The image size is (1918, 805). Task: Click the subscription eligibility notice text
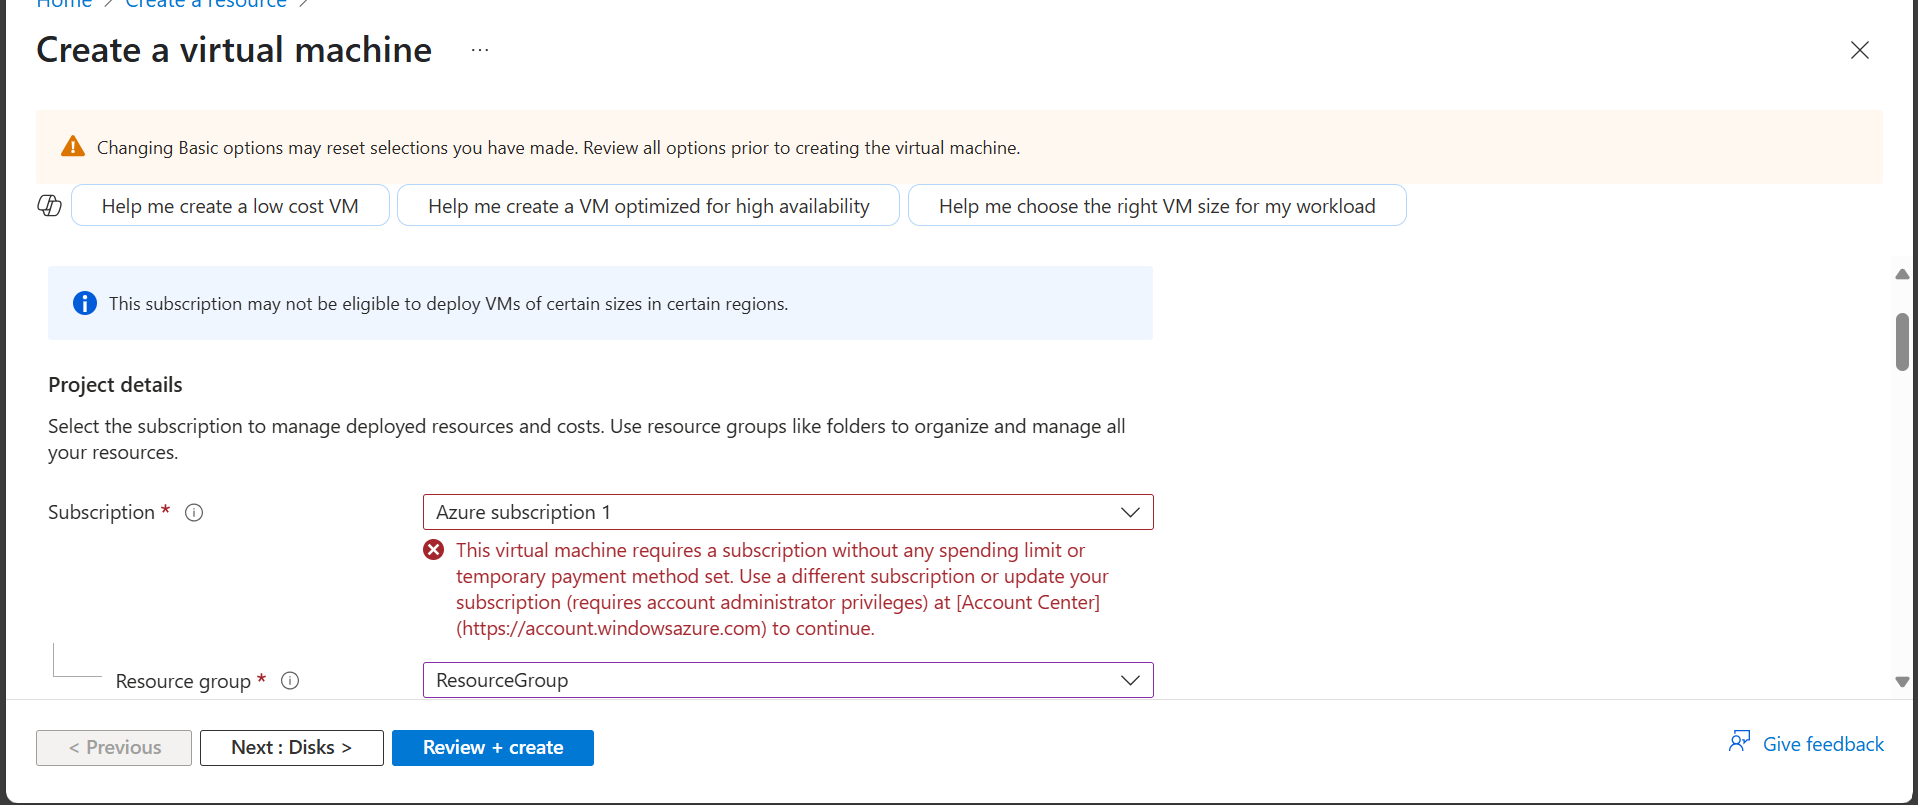[x=448, y=304]
